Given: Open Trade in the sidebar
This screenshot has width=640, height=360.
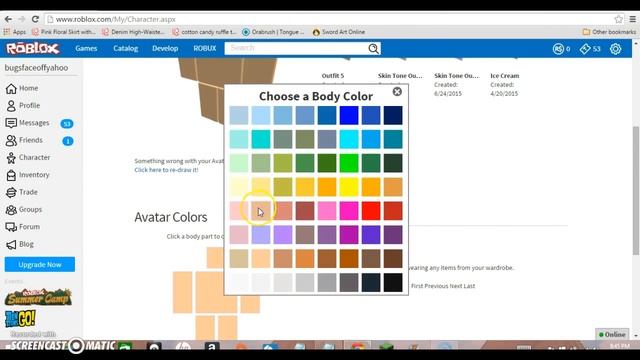Looking at the screenshot, I should click(22, 192).
